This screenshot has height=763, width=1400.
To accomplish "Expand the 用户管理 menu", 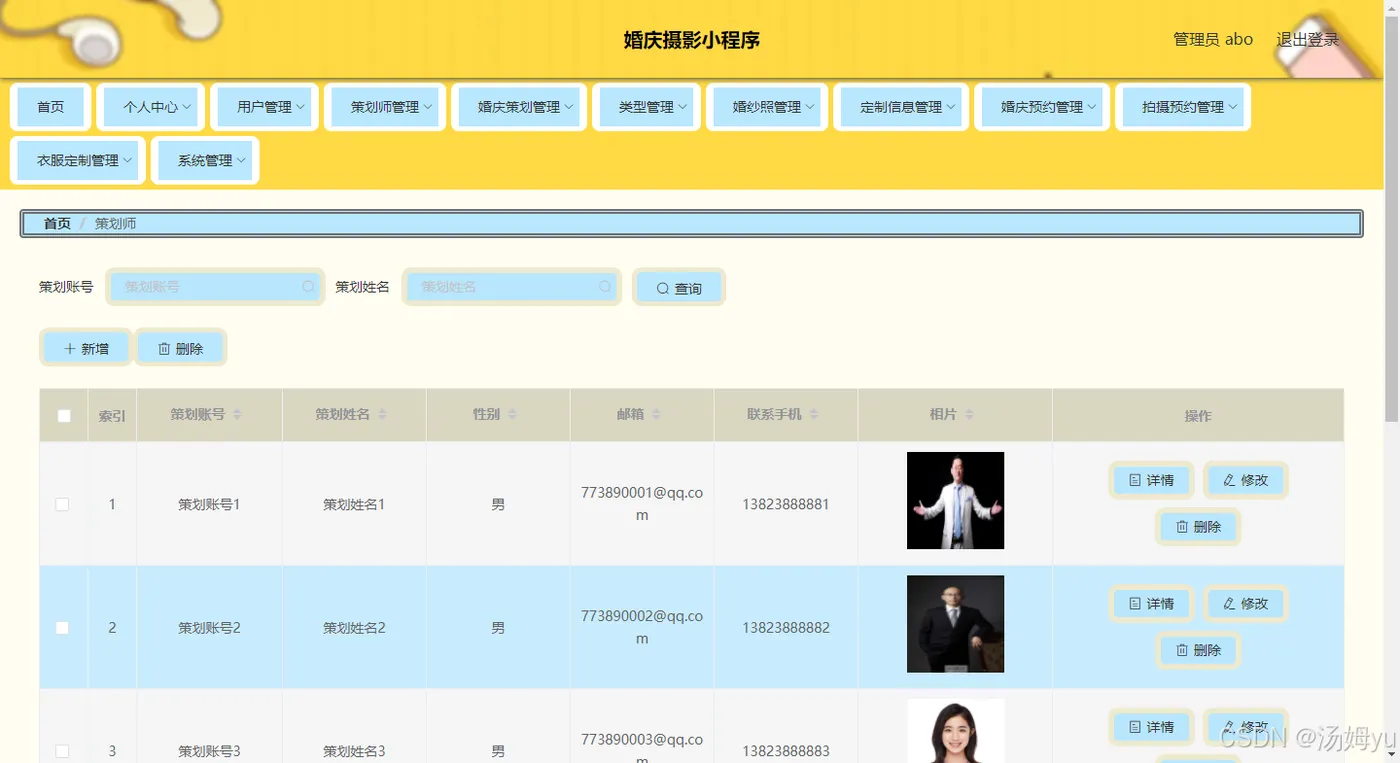I will 265,107.
